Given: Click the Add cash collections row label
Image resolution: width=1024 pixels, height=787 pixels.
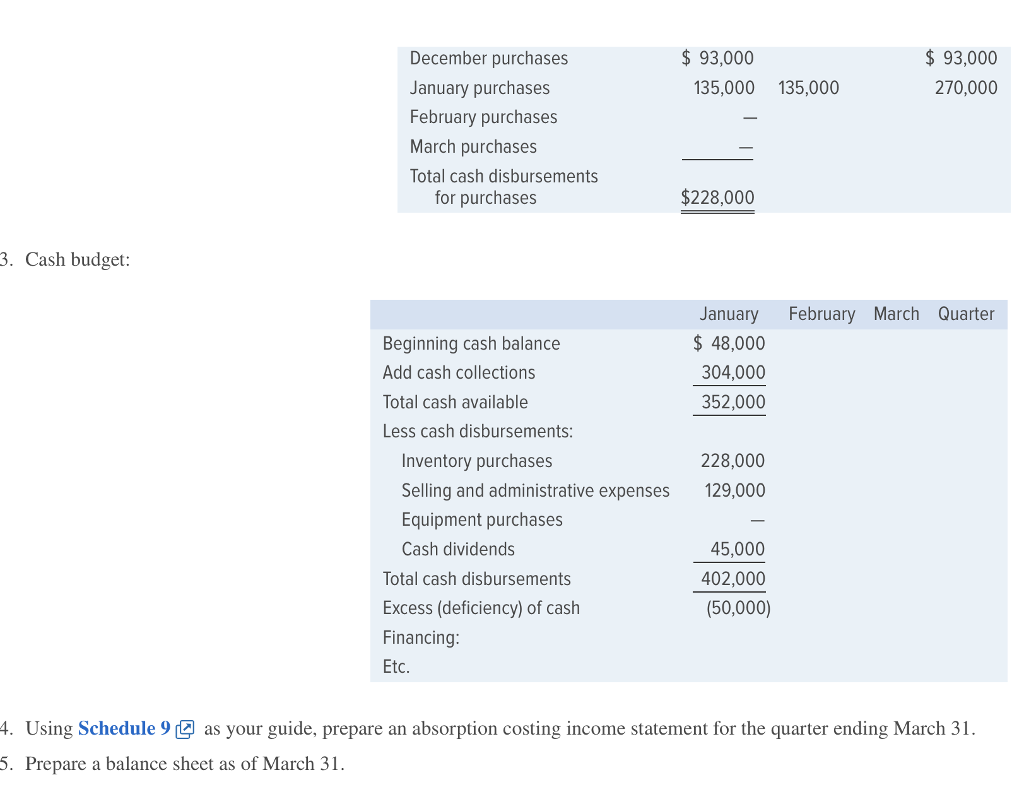Looking at the screenshot, I should tap(459, 373).
